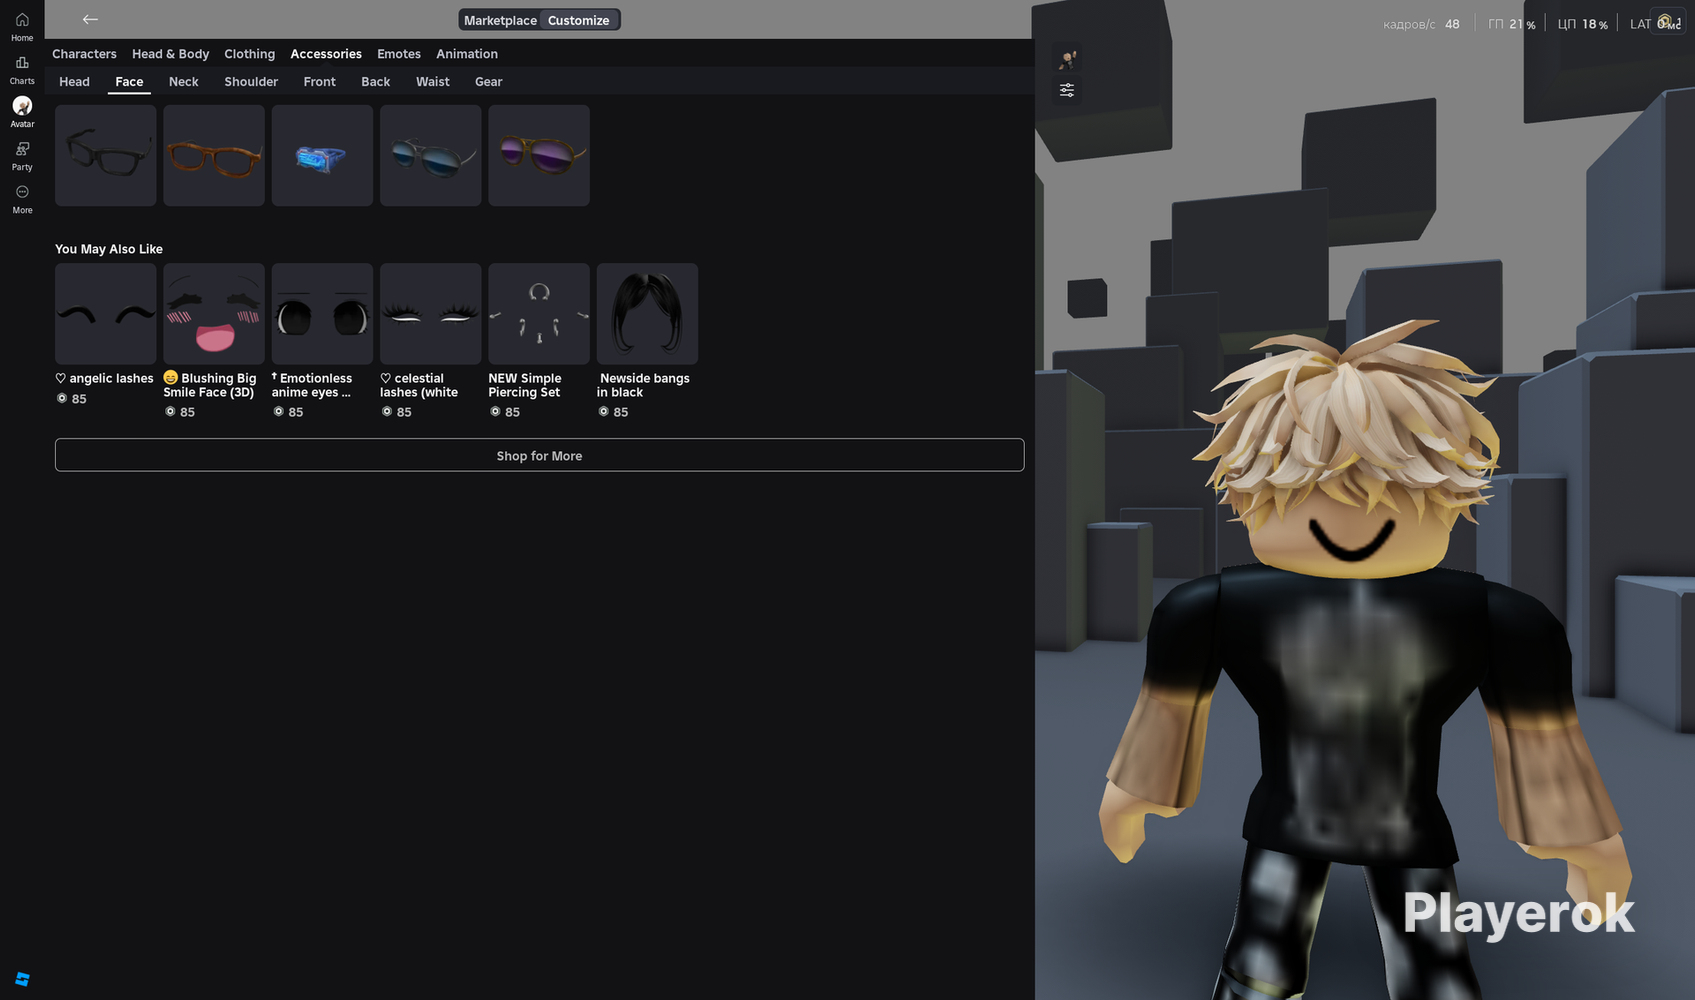Open the Head & Body tab
This screenshot has height=1000, width=1695.
(x=171, y=54)
